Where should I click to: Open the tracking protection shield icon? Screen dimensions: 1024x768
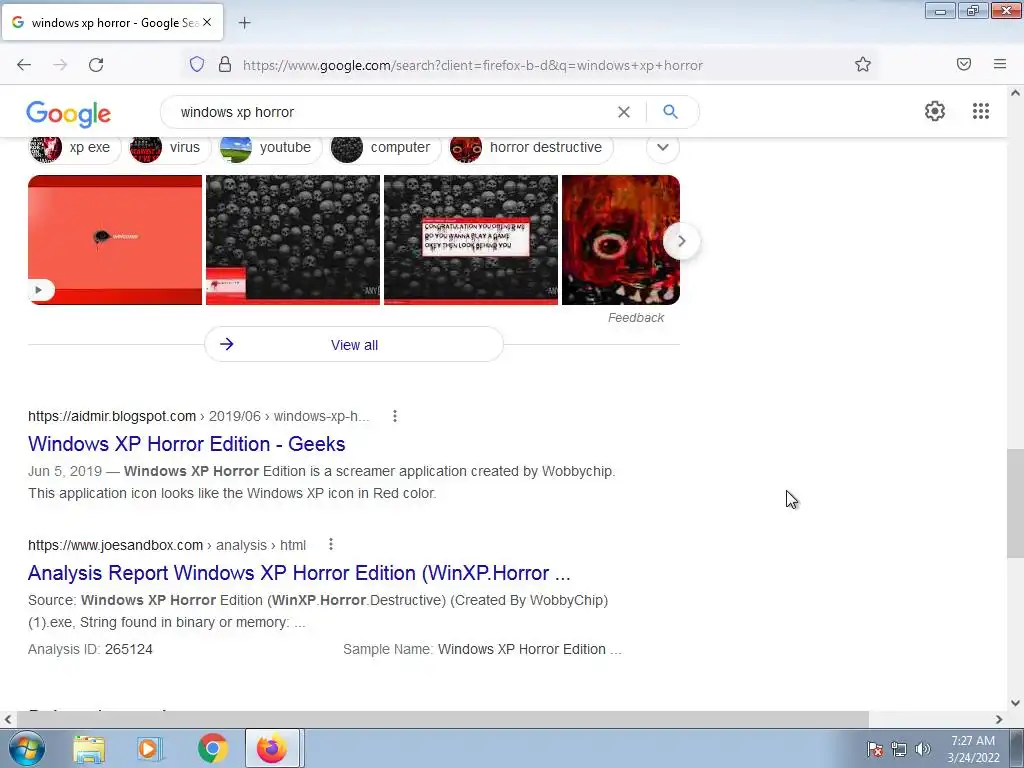pos(197,64)
